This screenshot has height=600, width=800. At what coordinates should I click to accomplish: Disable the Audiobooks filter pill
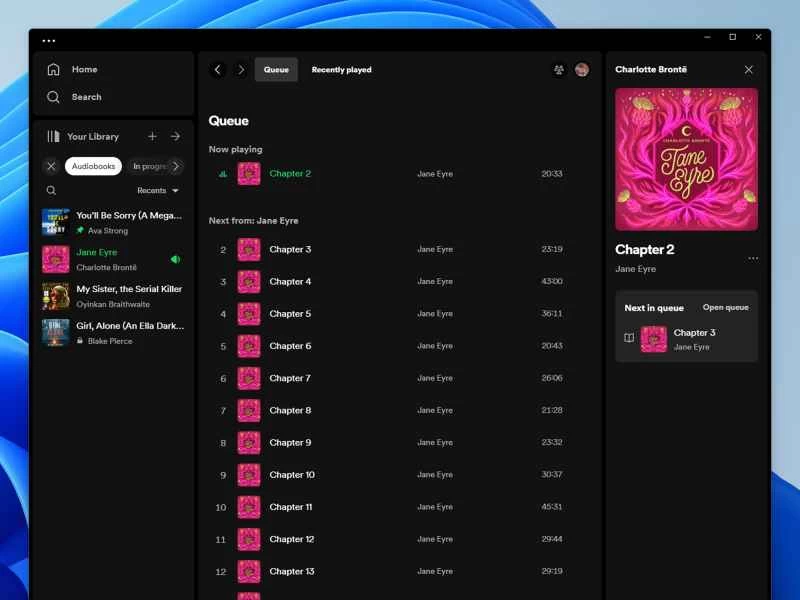(x=93, y=166)
